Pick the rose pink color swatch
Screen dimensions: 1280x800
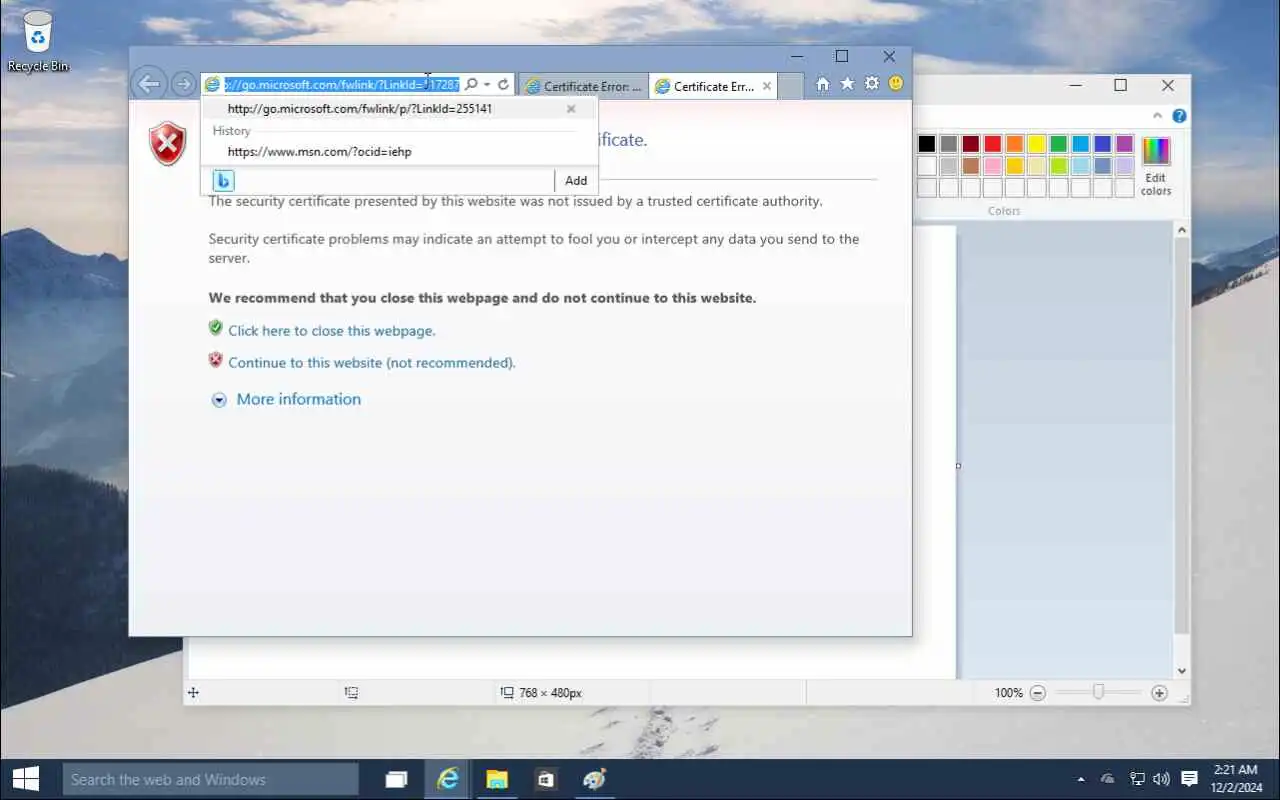(x=993, y=166)
